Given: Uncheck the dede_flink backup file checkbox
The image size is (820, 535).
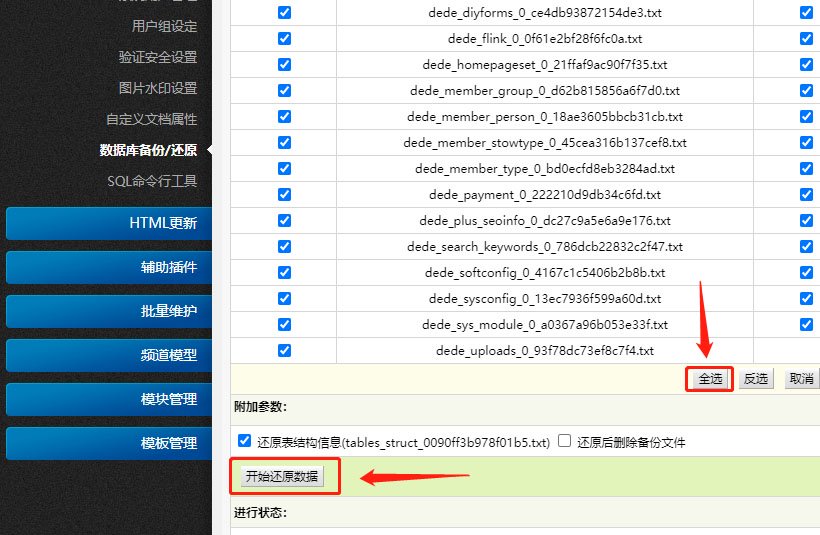Looking at the screenshot, I should point(284,38).
